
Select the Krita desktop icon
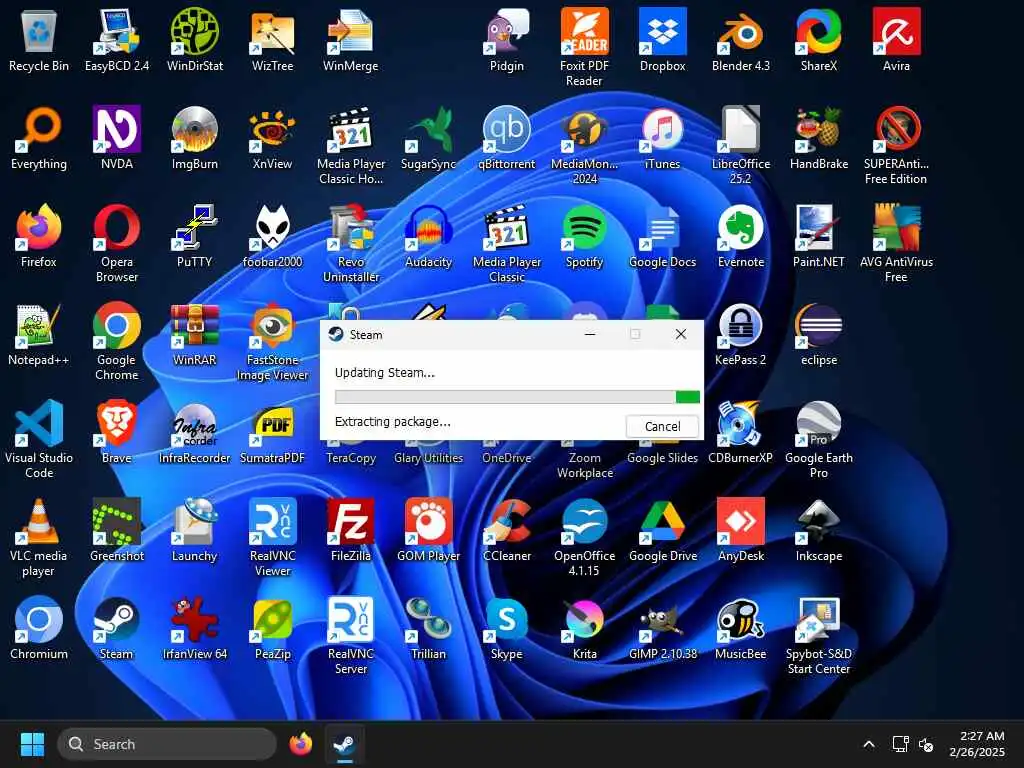tap(584, 628)
